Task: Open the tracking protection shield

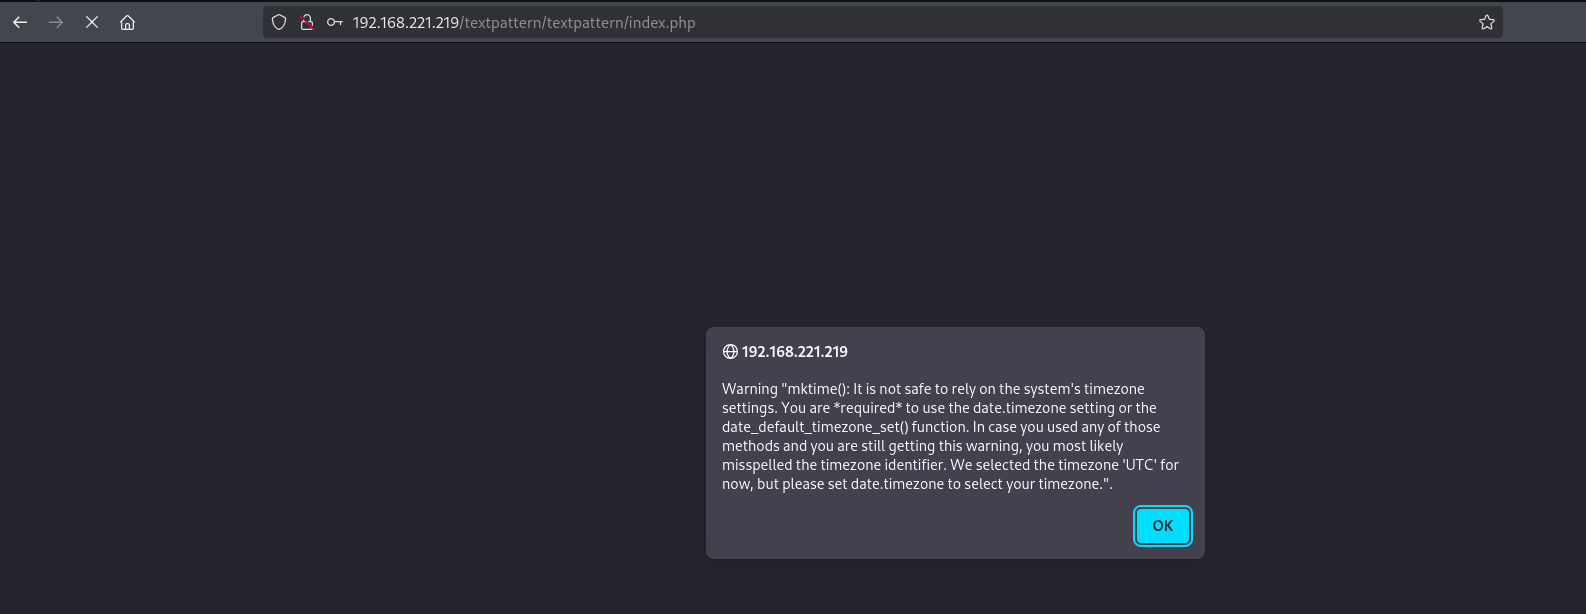Action: (279, 22)
